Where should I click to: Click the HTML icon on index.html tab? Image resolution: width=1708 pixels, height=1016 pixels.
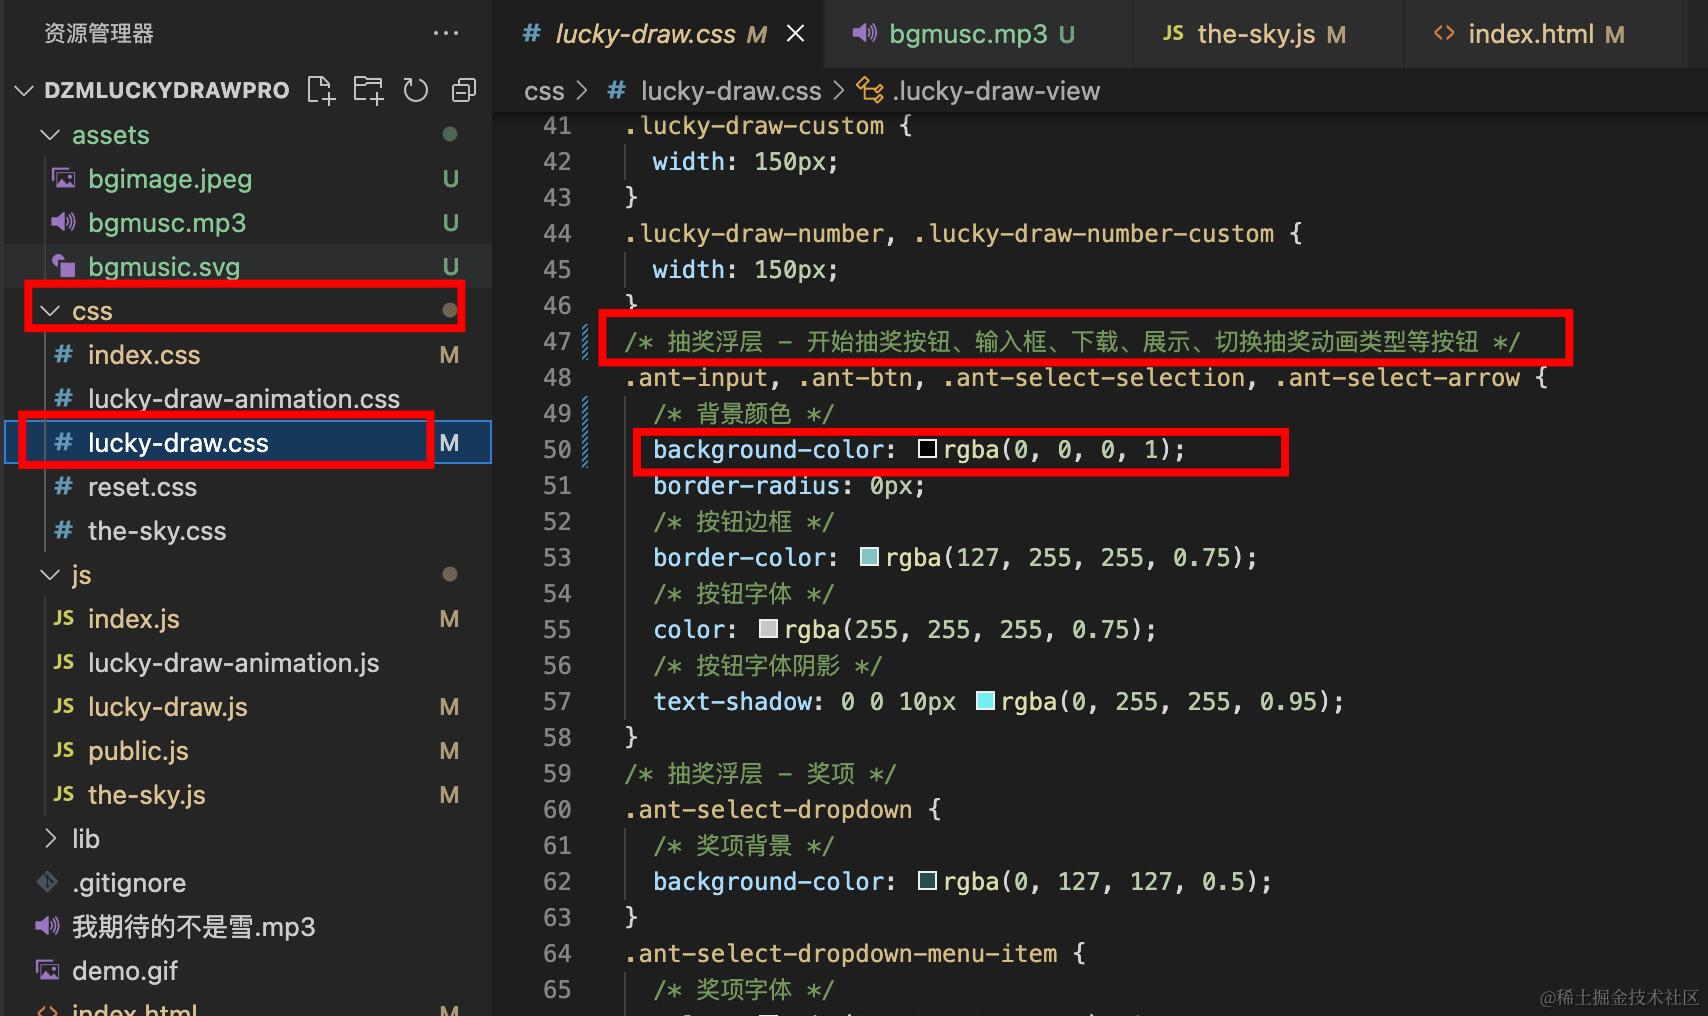[1444, 33]
